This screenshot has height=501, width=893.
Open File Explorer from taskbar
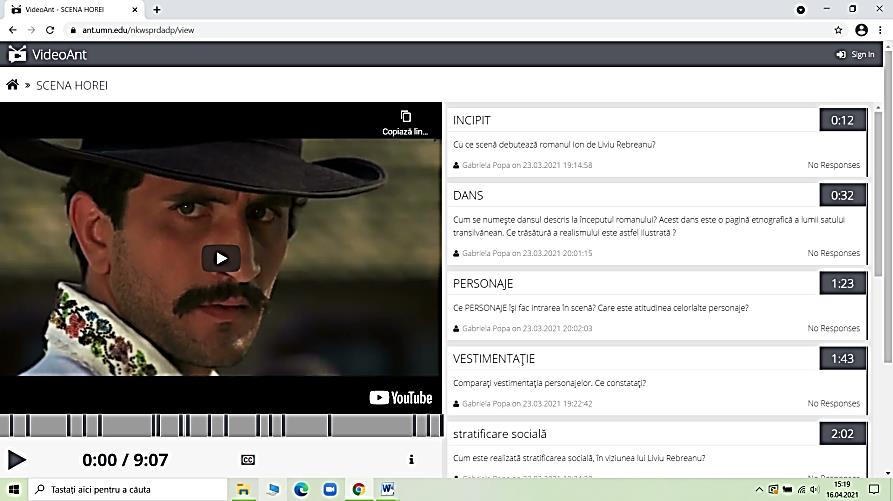tap(243, 490)
